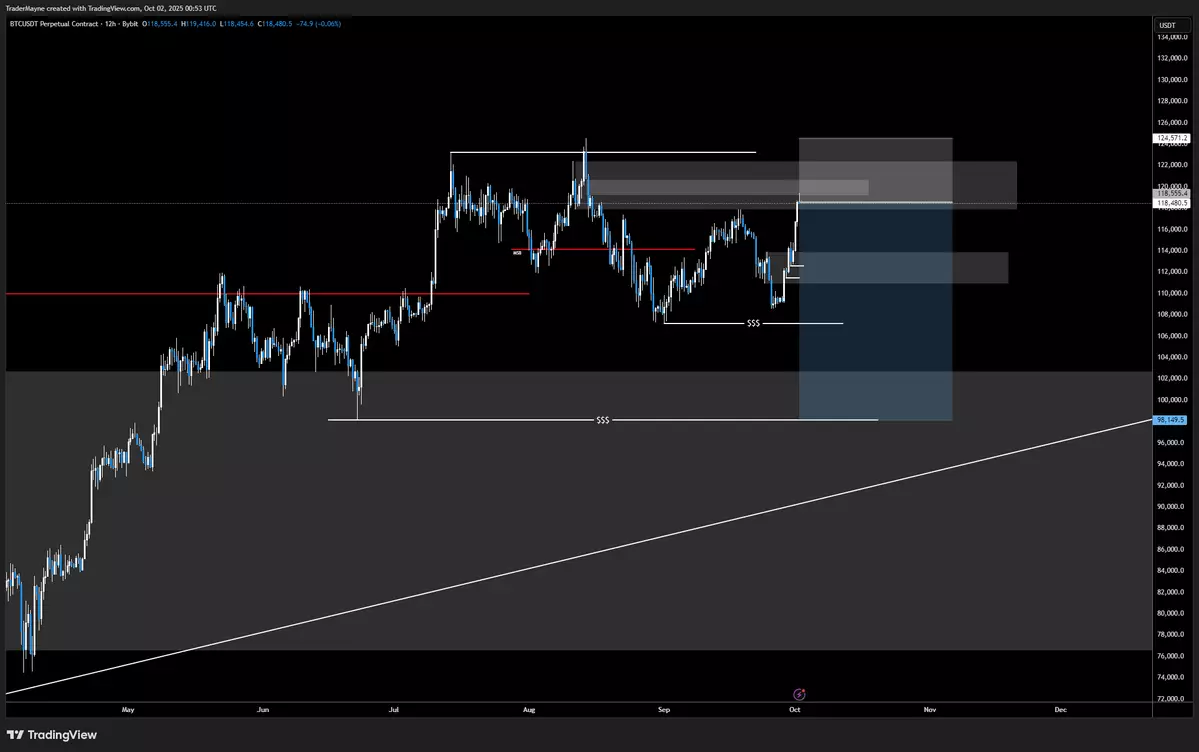
Task: Click the BTCUSDT Perpetual Contract symbol title
Action: 54,24
